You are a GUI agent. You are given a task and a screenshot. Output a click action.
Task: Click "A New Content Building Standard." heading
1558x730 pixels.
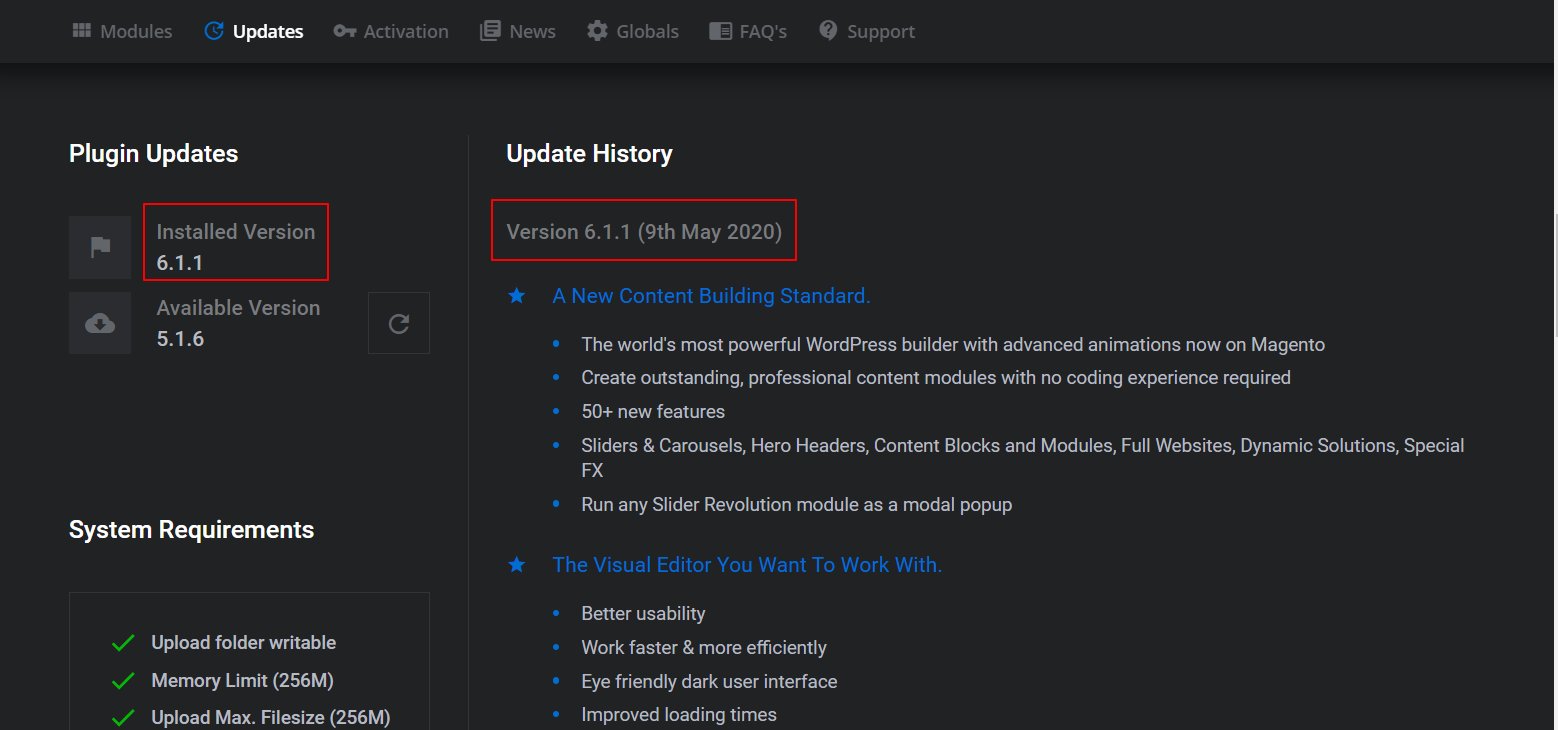click(711, 296)
